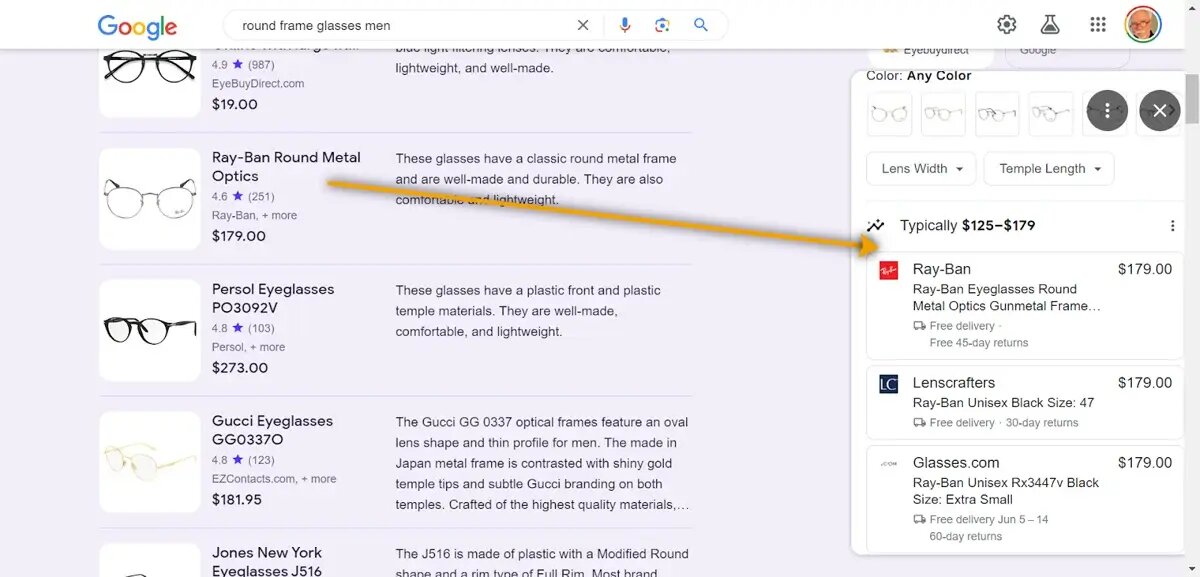Start voice search with microphone icon
The height and width of the screenshot is (577, 1200).
tap(625, 25)
